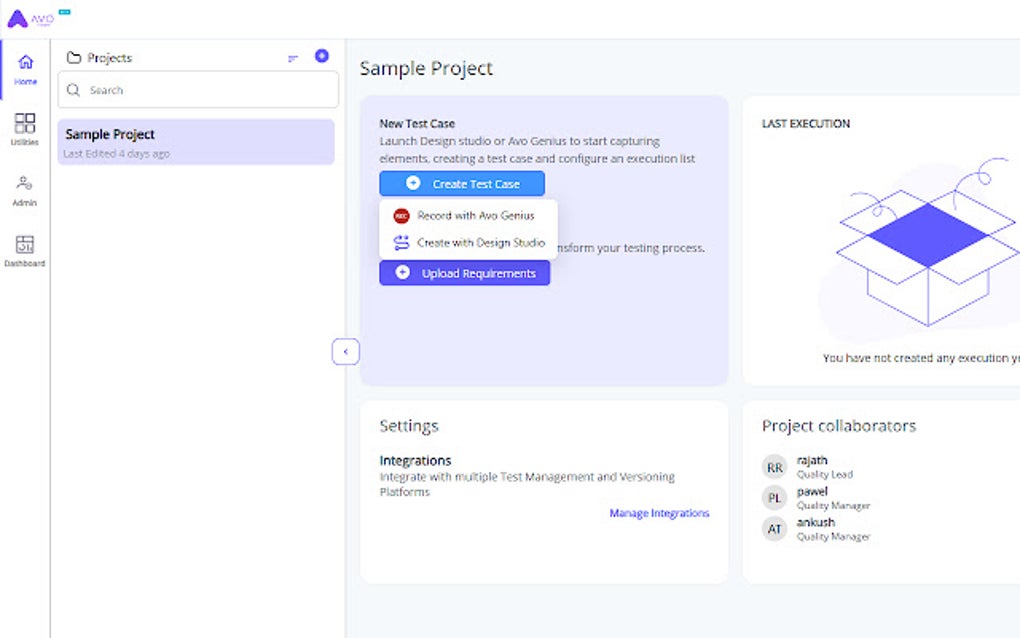This screenshot has width=1020, height=638.
Task: Click the Avo logo in header
Action: click(30, 18)
